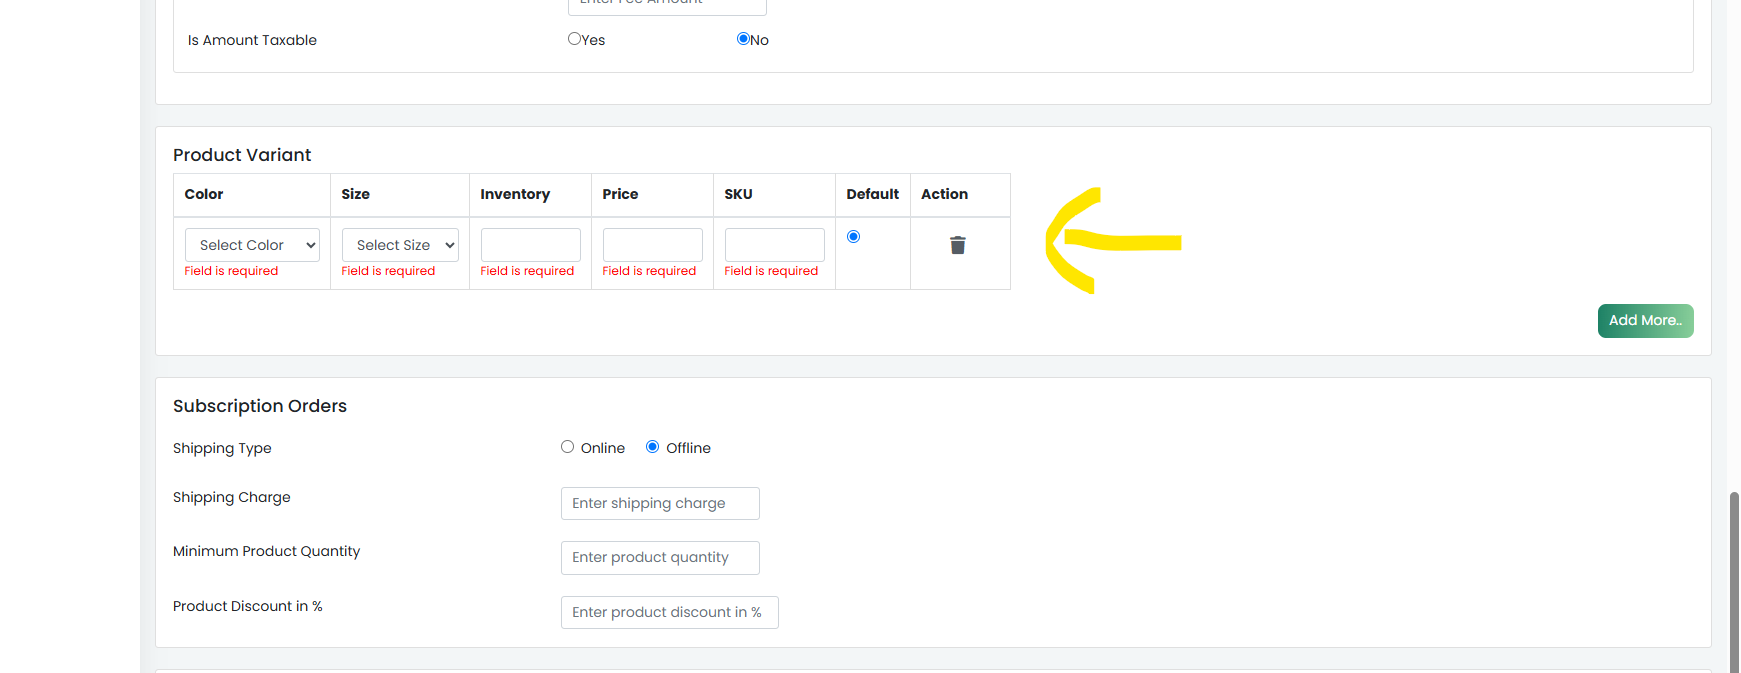Select No for Is Amount Taxable
The image size is (1741, 673).
click(x=743, y=39)
